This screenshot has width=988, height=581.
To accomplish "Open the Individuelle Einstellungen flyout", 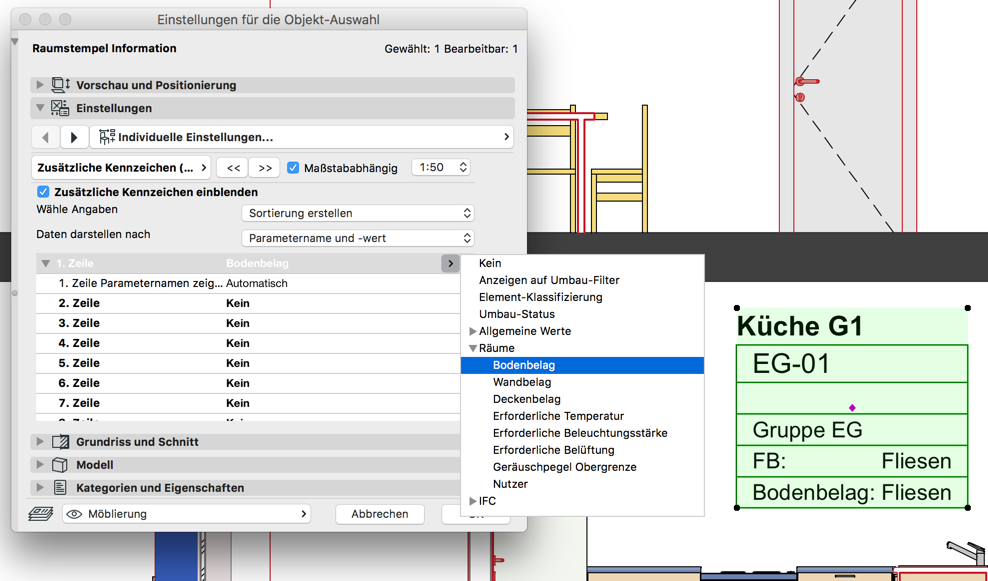I will point(302,137).
